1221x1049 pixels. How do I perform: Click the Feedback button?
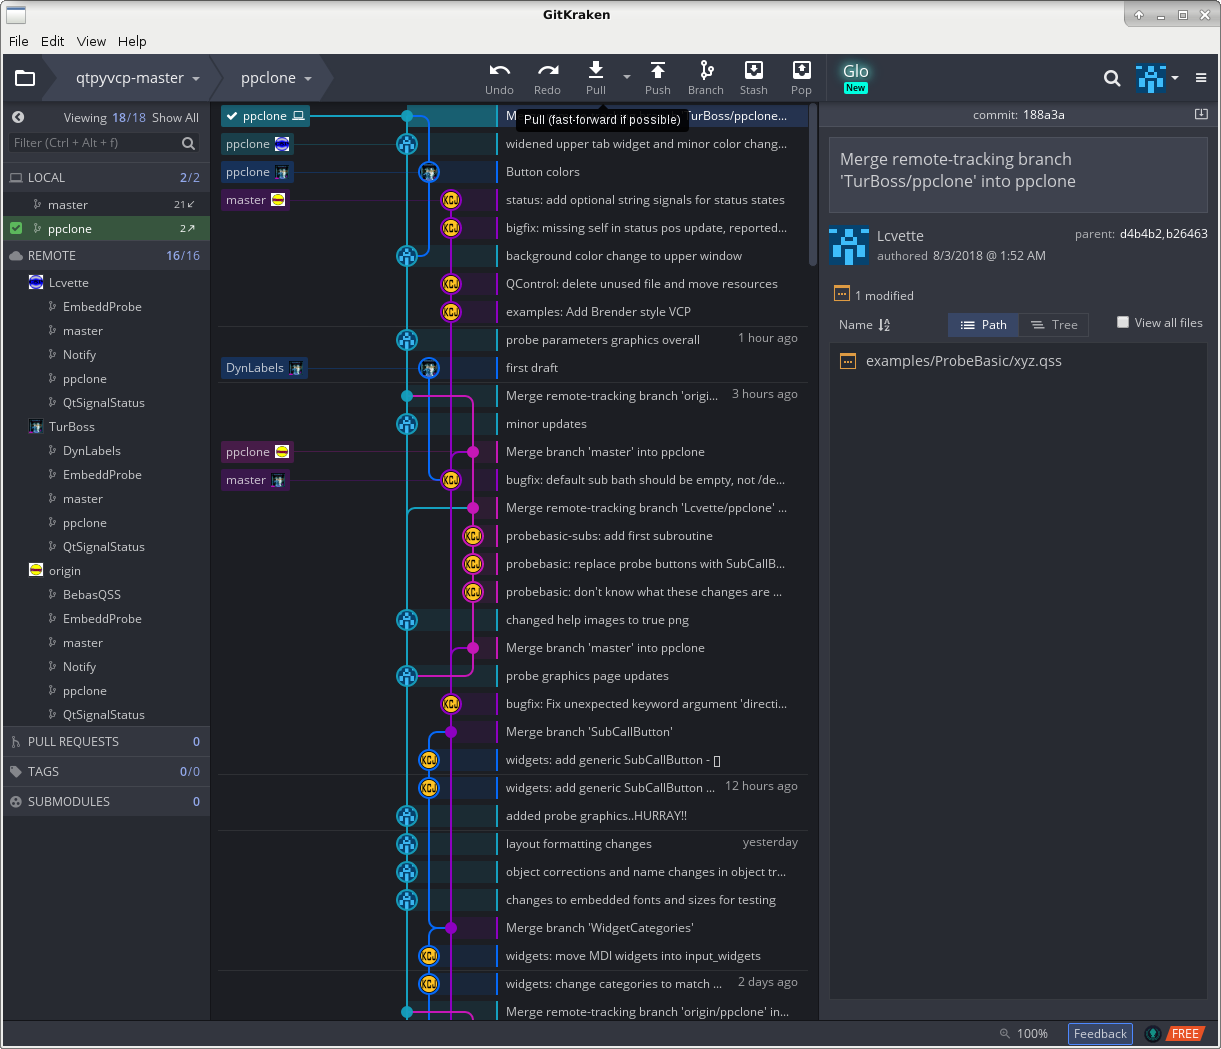pos(1100,1034)
